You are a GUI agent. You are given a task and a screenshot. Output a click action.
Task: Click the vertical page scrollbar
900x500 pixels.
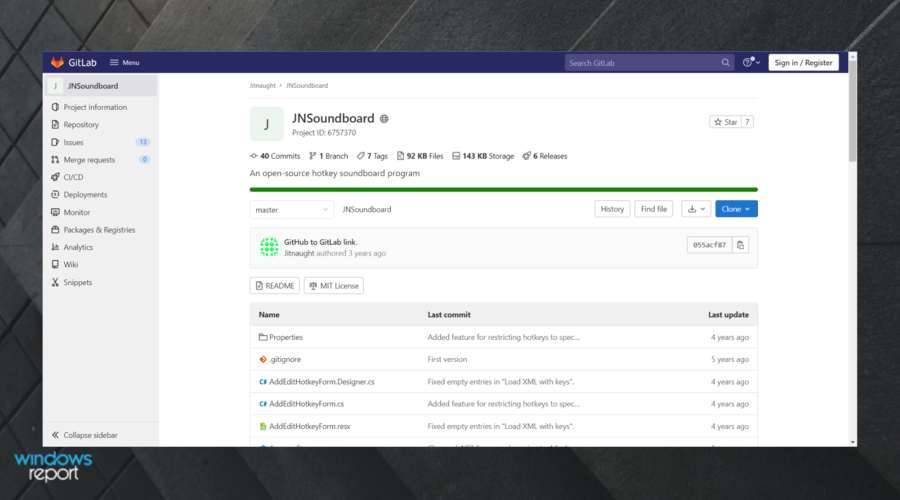pos(853,111)
